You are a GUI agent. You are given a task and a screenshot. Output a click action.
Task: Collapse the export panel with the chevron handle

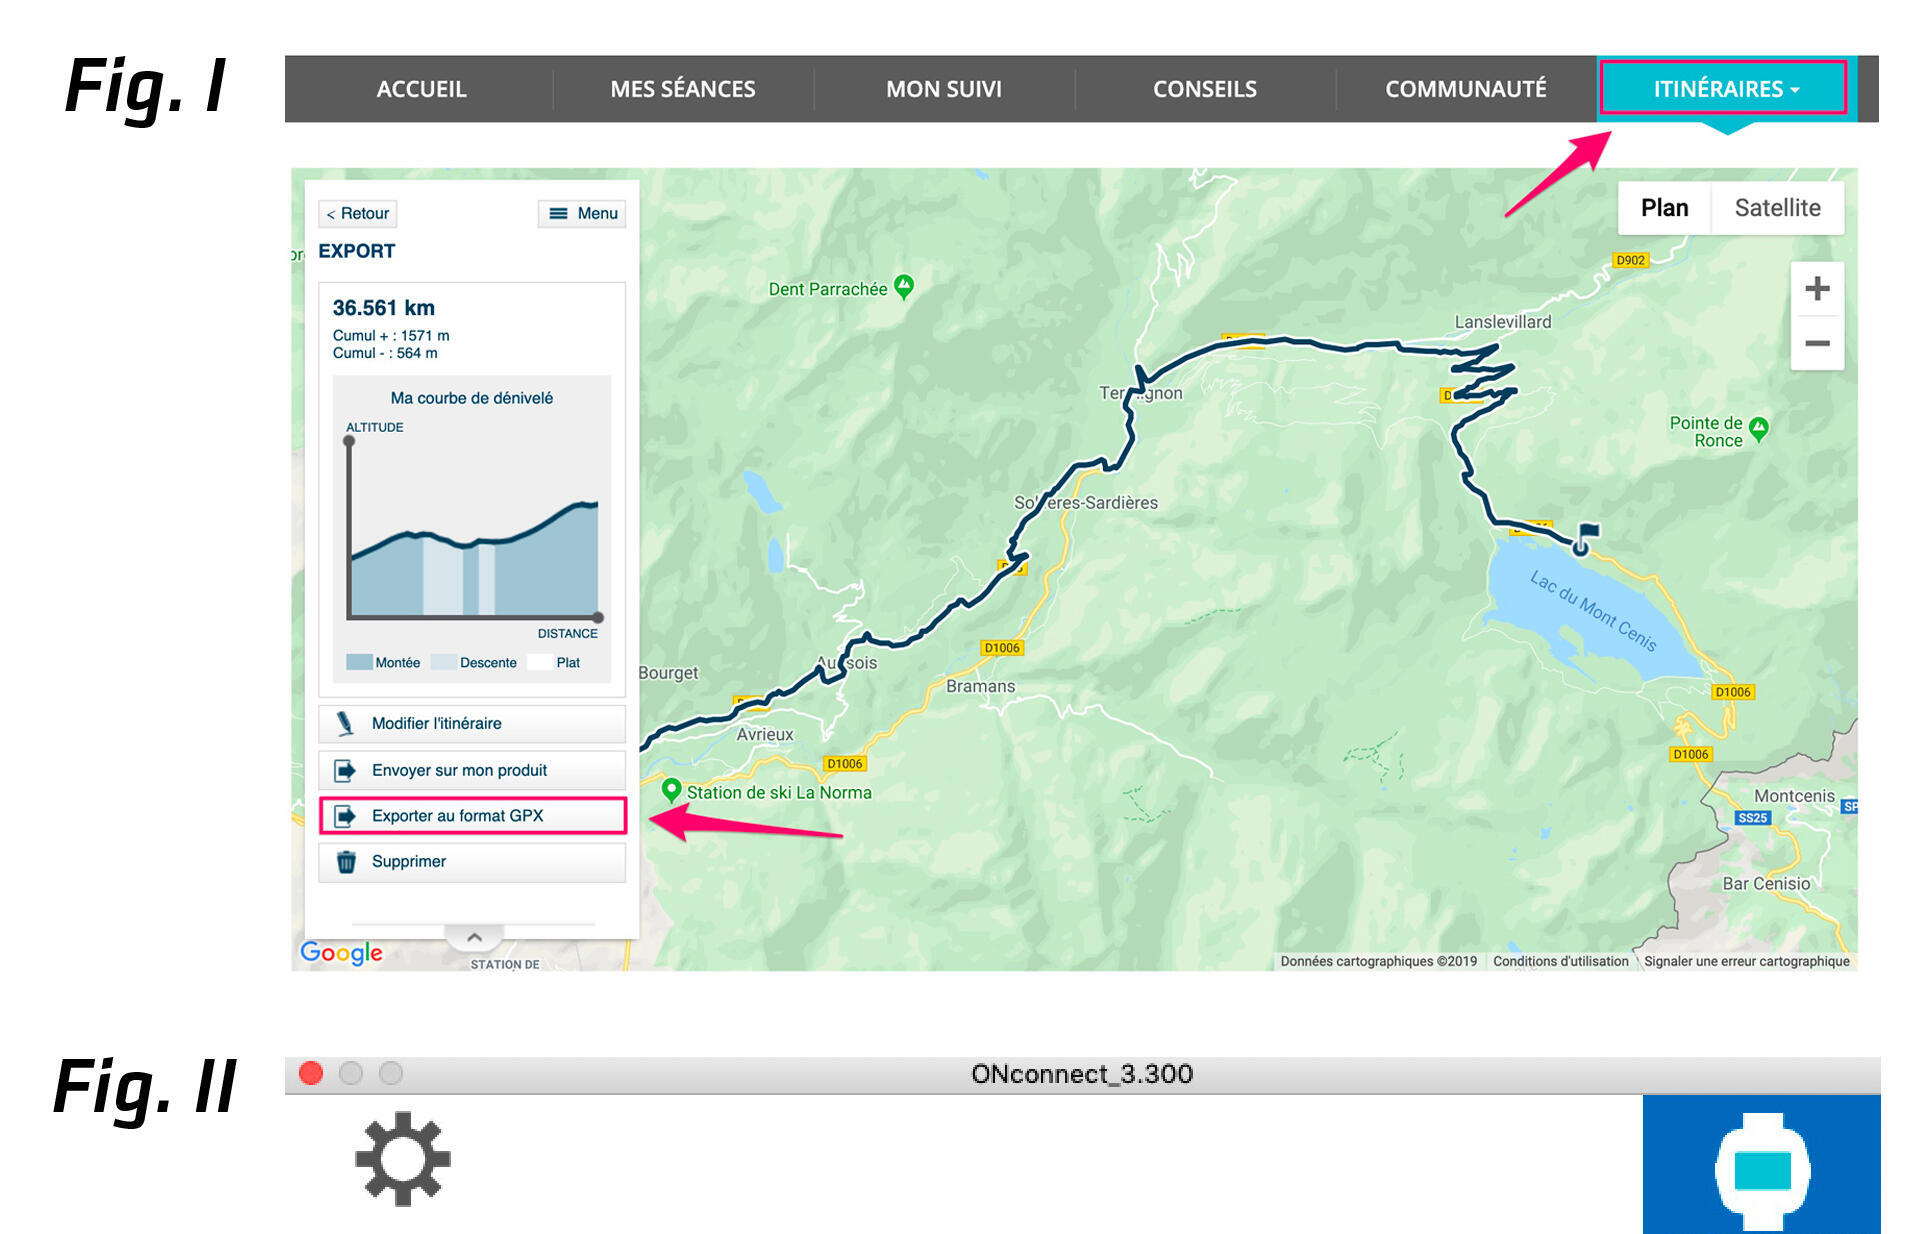474,937
